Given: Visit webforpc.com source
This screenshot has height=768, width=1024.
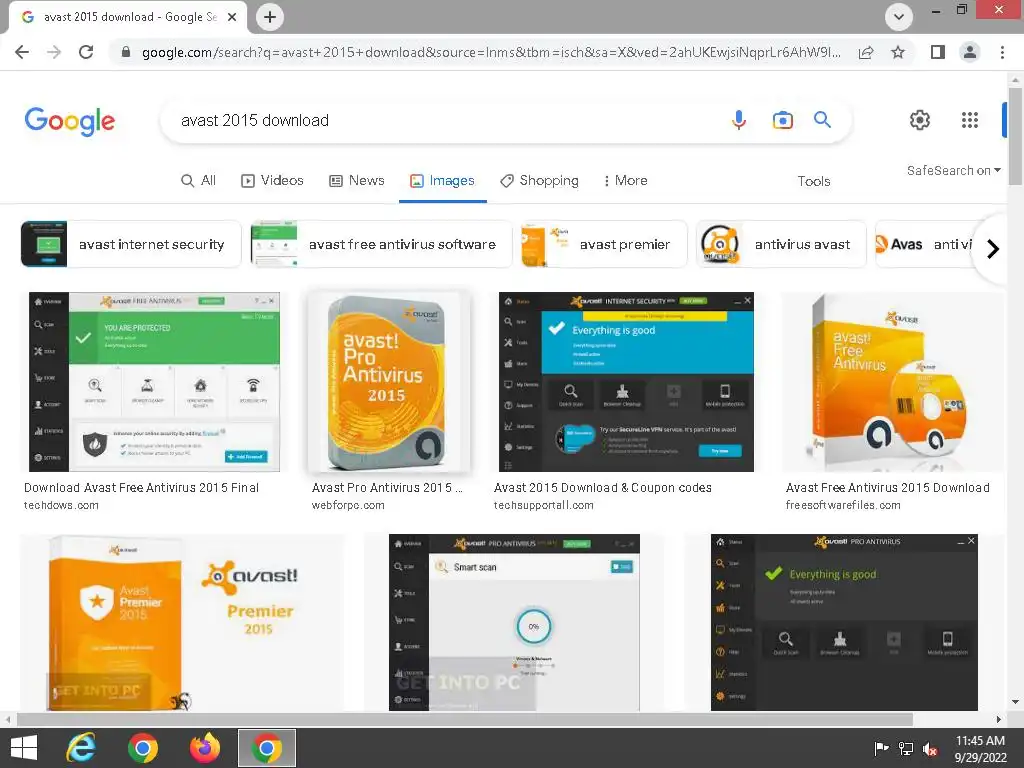Looking at the screenshot, I should [348, 505].
